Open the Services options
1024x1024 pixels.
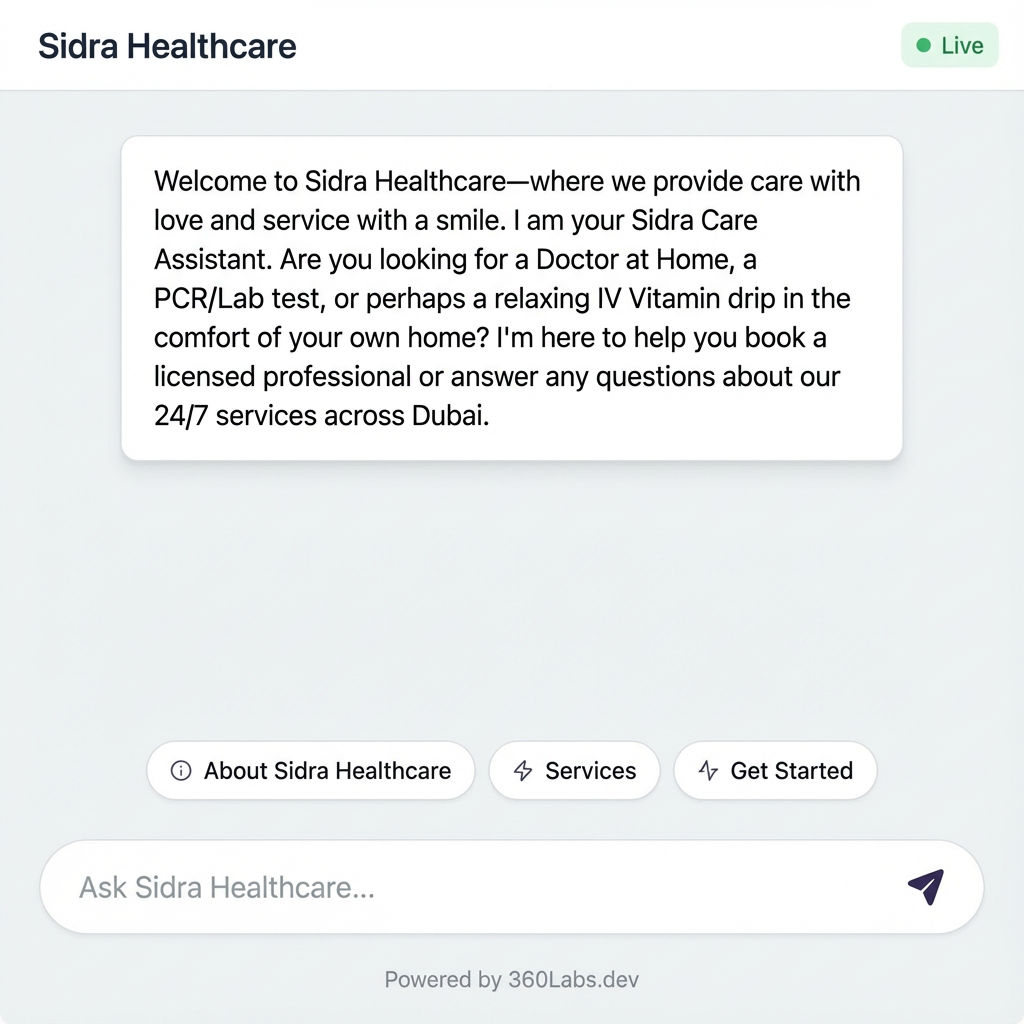[574, 770]
